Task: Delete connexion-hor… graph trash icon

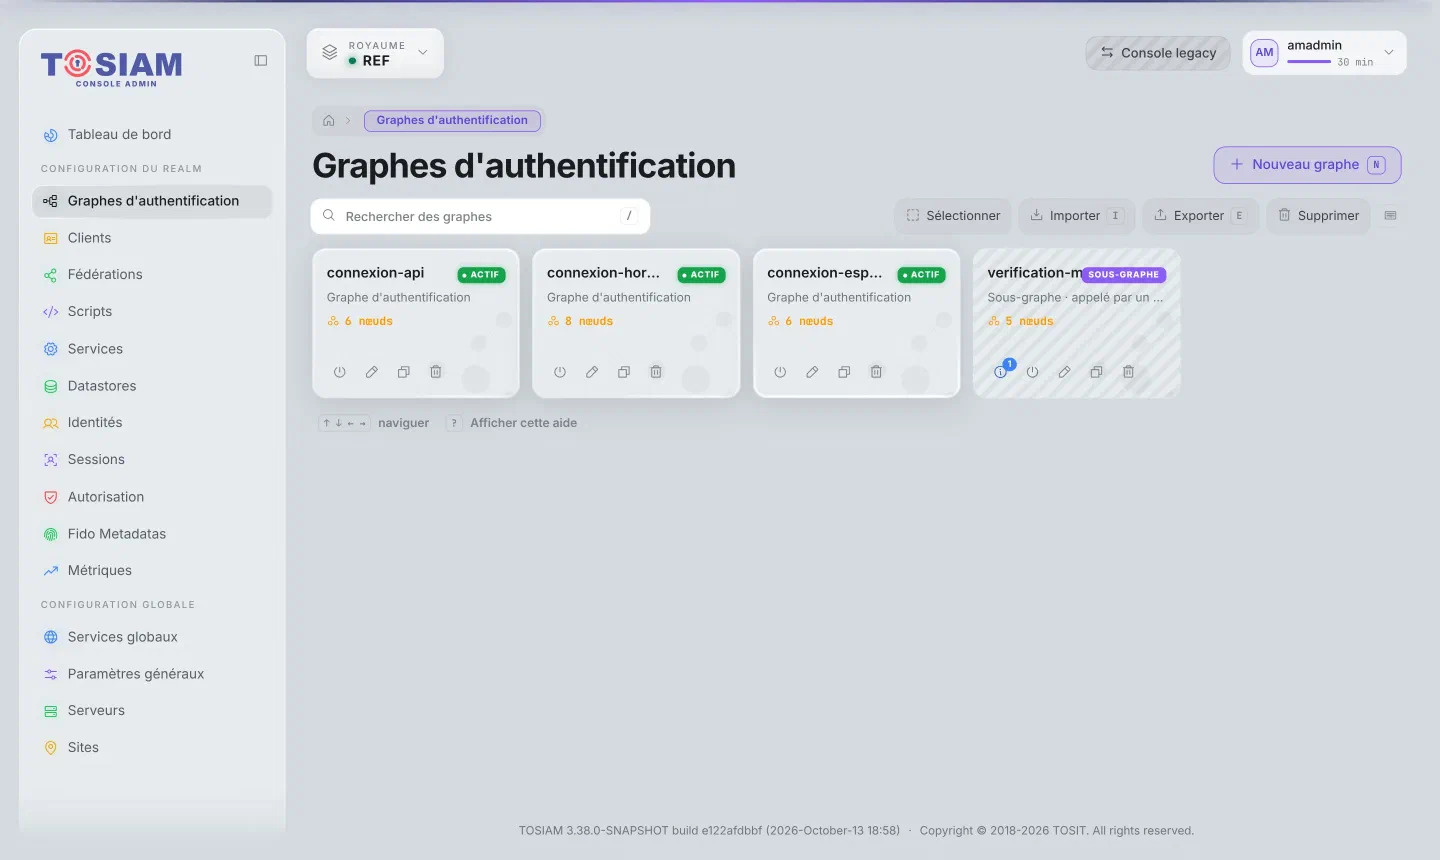Action: [656, 372]
